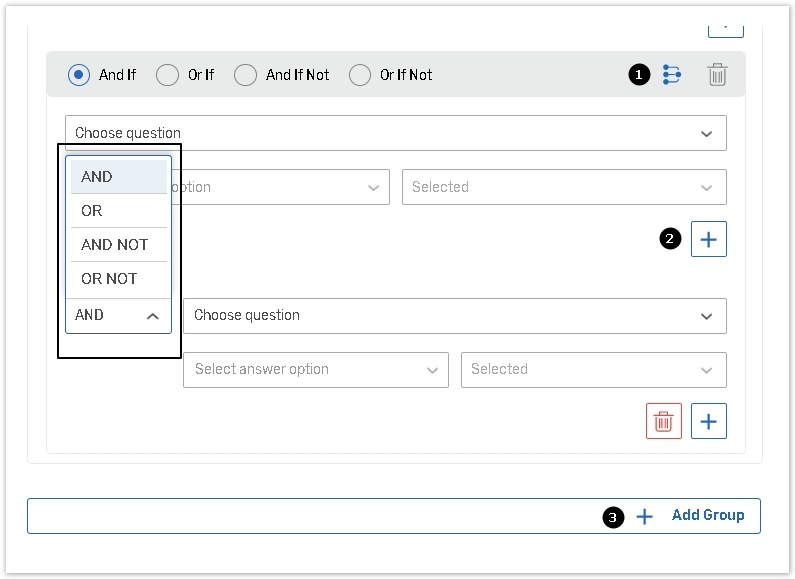This screenshot has width=795, height=579.
Task: Add a condition using bottom plus button
Action: click(x=708, y=421)
